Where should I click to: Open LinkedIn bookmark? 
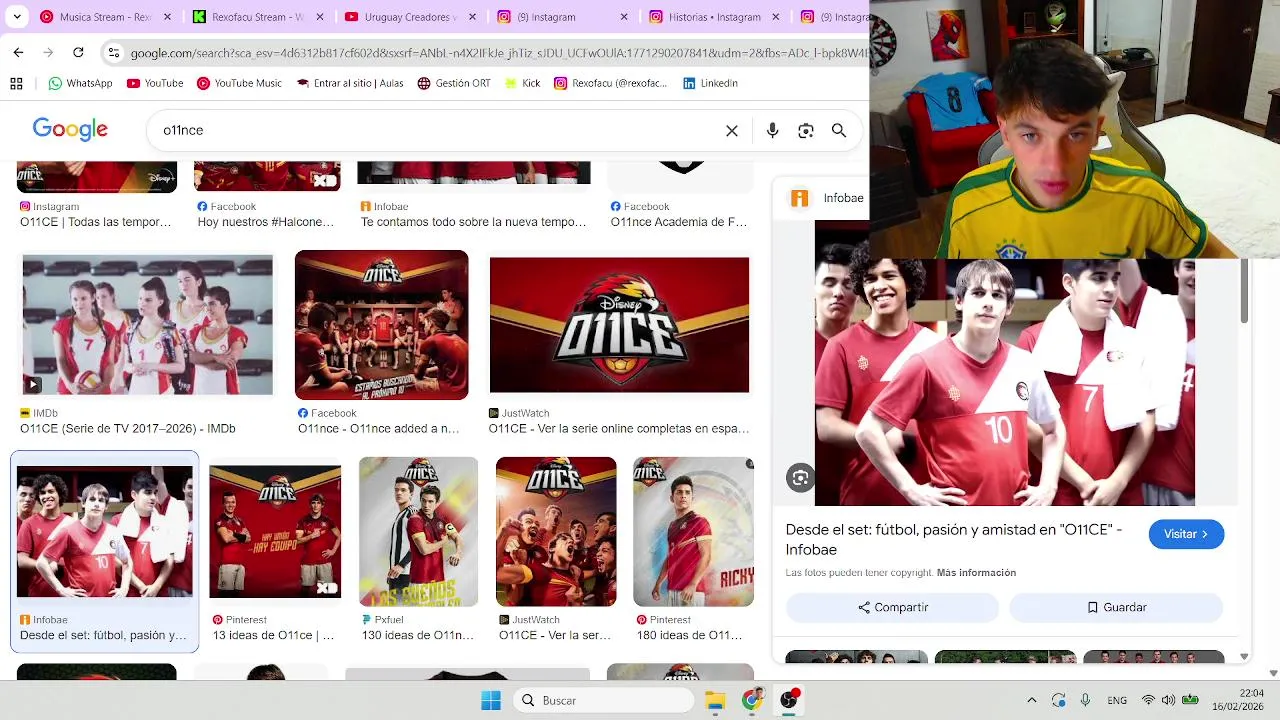710,83
